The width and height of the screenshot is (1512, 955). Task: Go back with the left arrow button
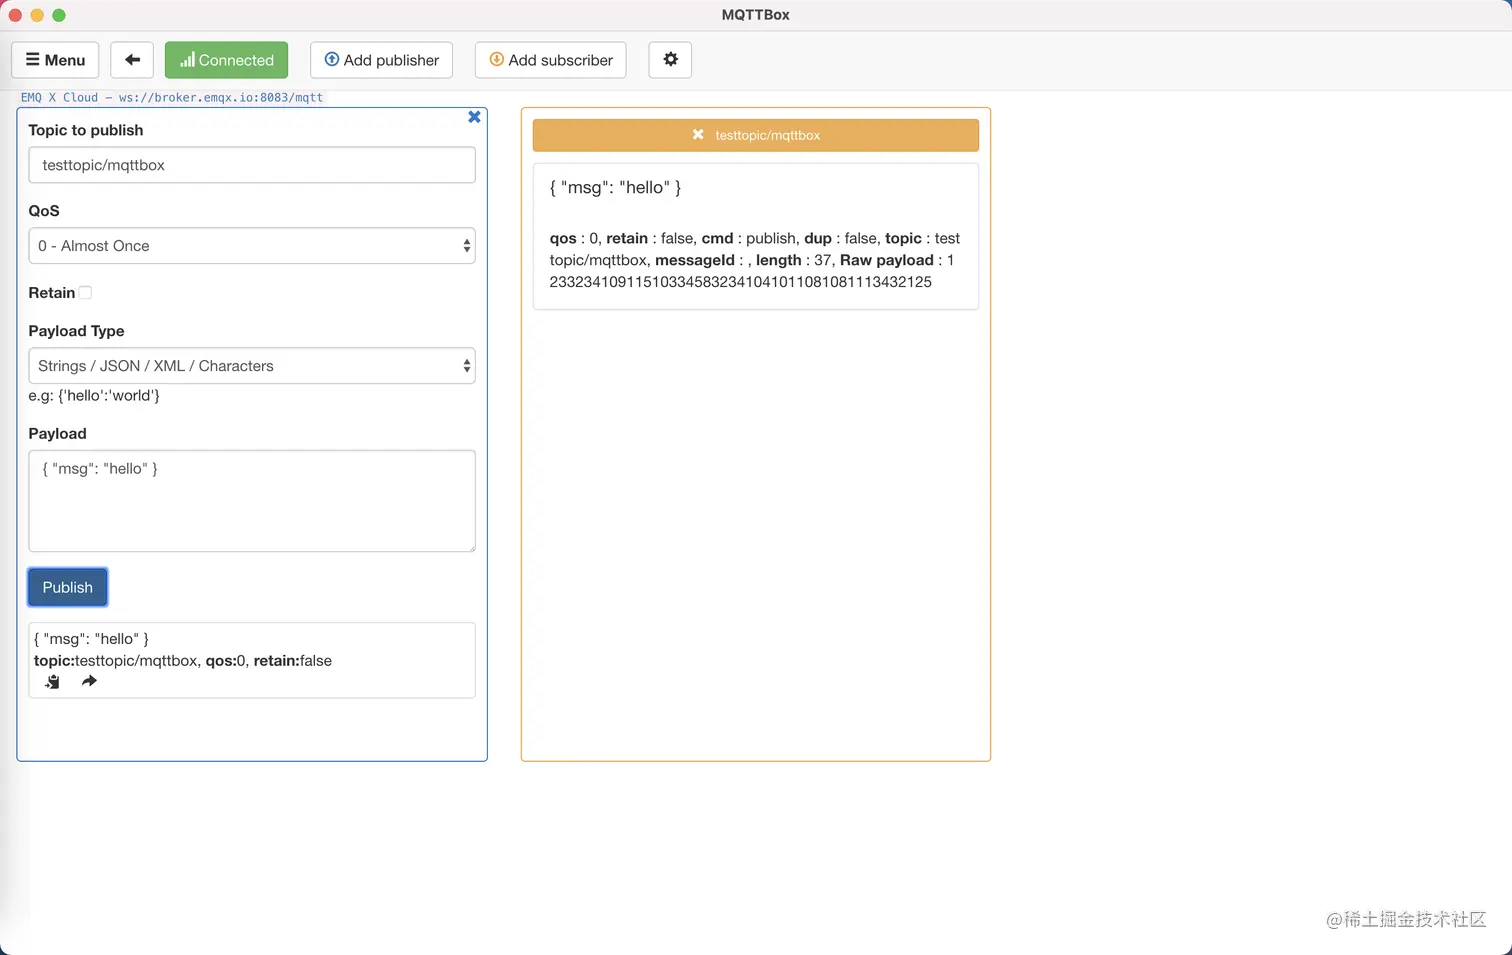click(x=132, y=60)
